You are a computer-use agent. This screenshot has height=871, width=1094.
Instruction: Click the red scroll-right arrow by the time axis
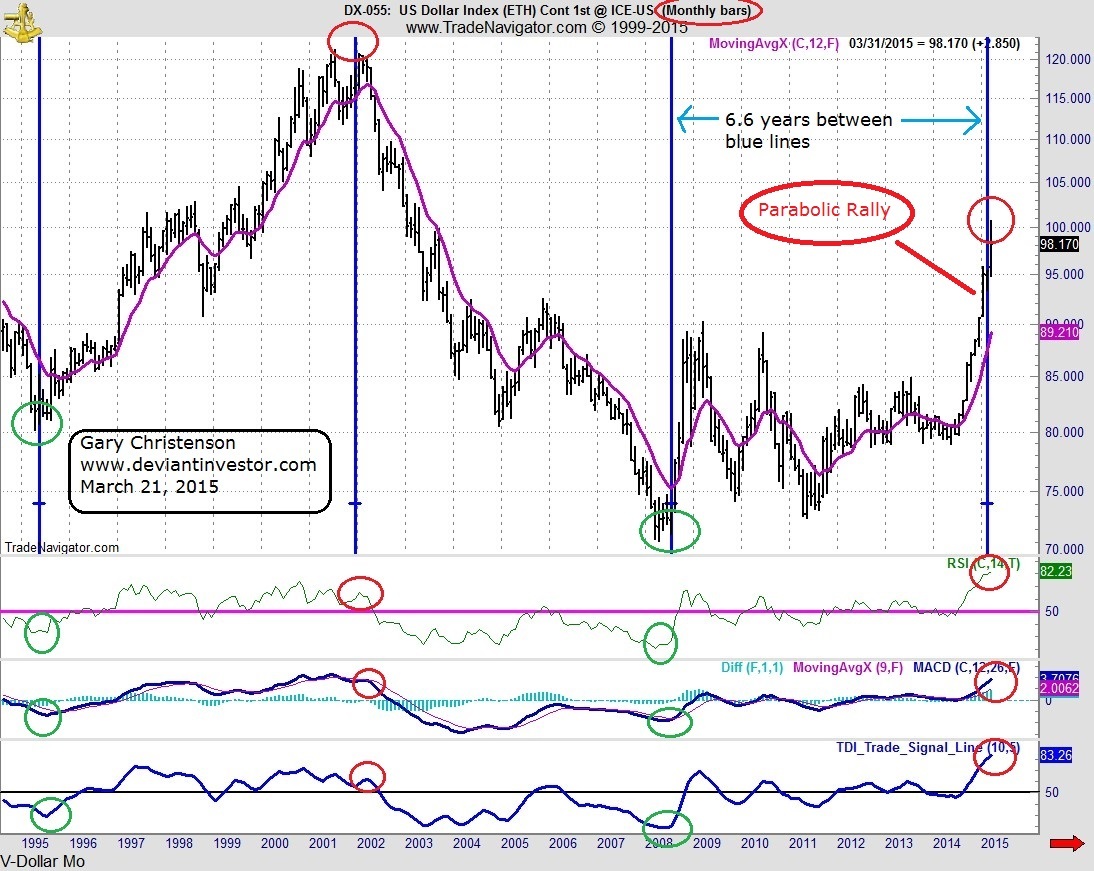pyautogui.click(x=1067, y=844)
